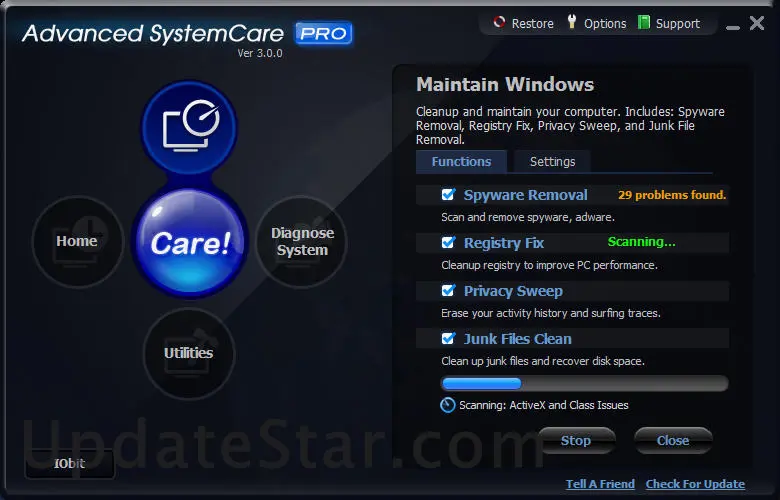780x500 pixels.
Task: Click the Close button
Action: coord(673,440)
